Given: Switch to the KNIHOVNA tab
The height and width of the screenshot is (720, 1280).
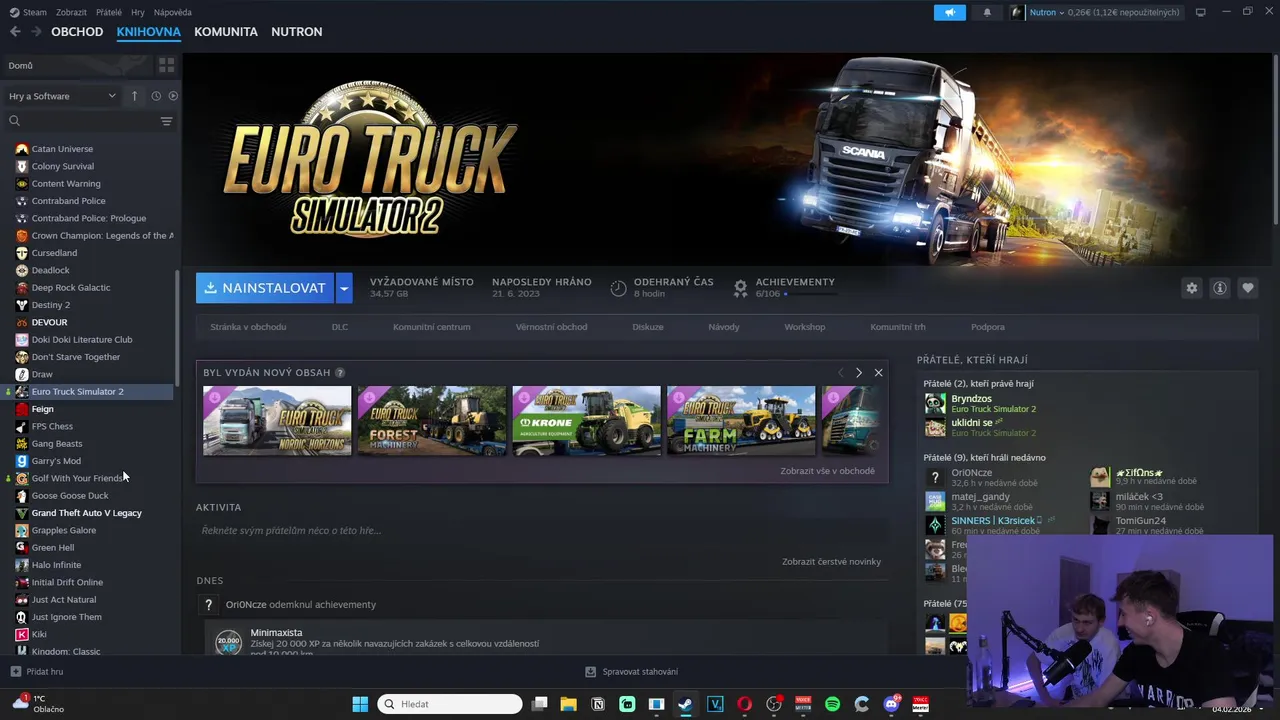Looking at the screenshot, I should (x=148, y=32).
